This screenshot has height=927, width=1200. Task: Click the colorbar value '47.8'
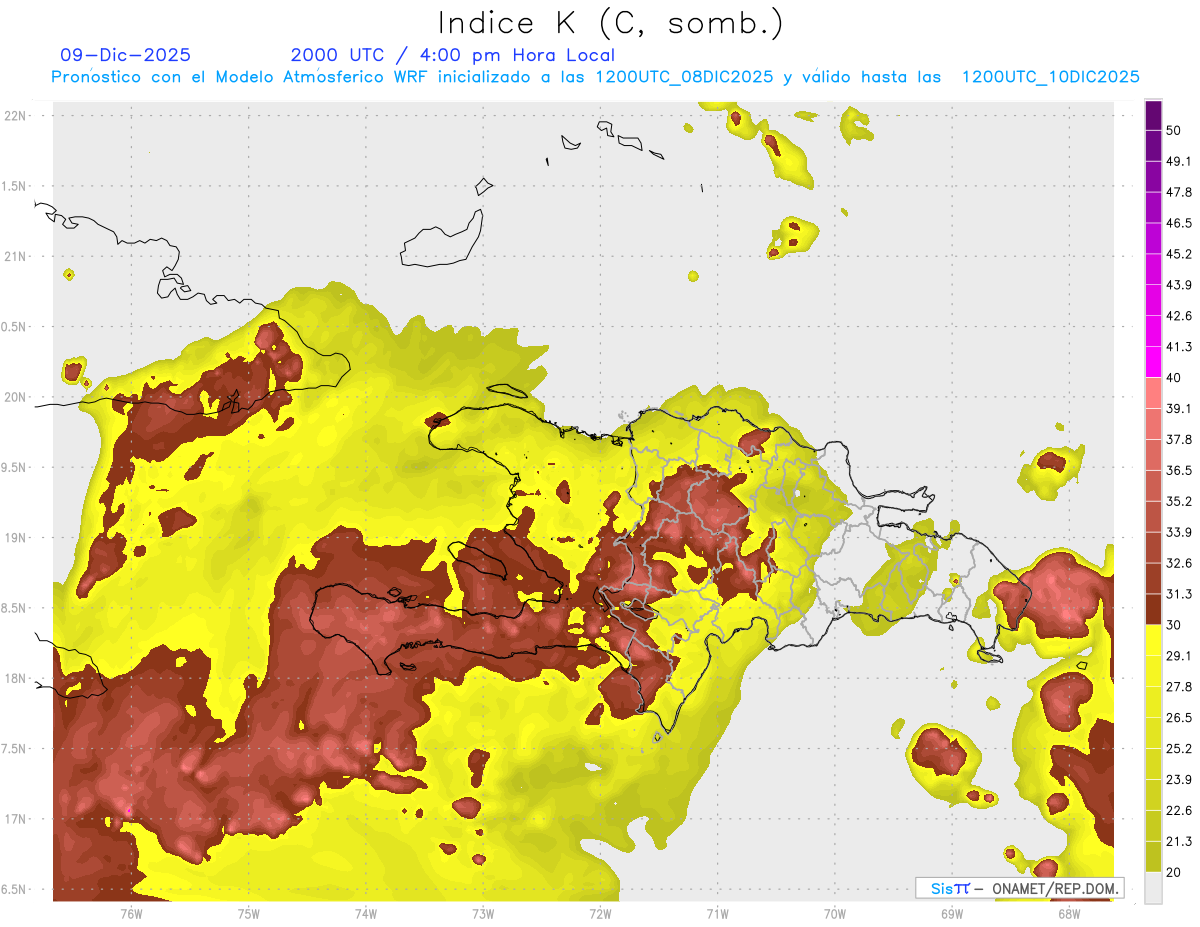pyautogui.click(x=1178, y=192)
